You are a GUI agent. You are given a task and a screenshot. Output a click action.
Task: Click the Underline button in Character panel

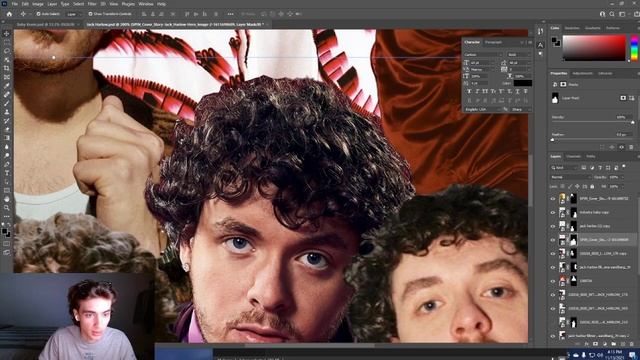point(518,91)
